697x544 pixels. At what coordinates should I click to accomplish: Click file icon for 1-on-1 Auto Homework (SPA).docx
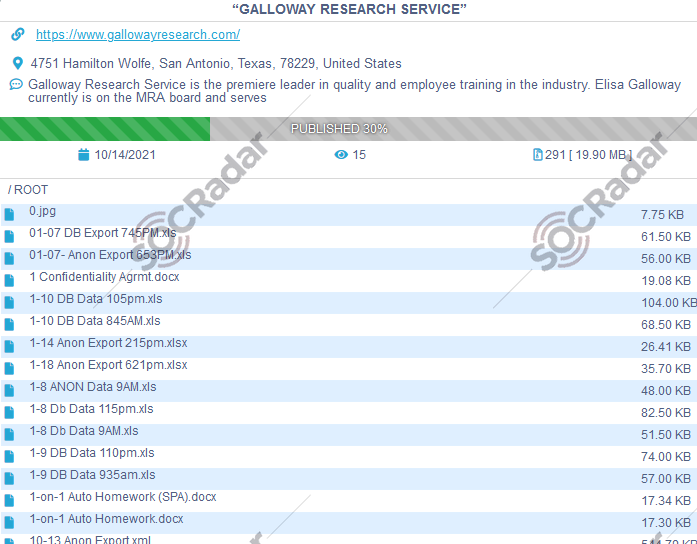[x=9, y=500]
